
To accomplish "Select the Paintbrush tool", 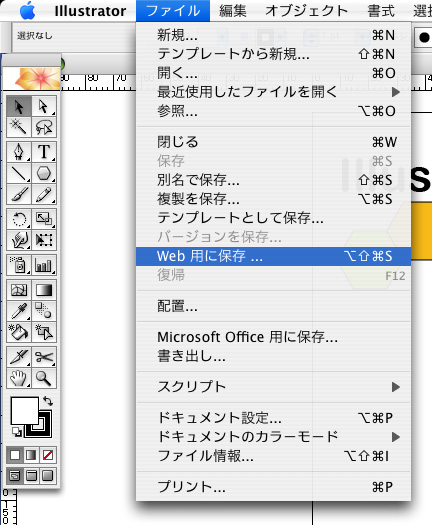I will [x=19, y=194].
